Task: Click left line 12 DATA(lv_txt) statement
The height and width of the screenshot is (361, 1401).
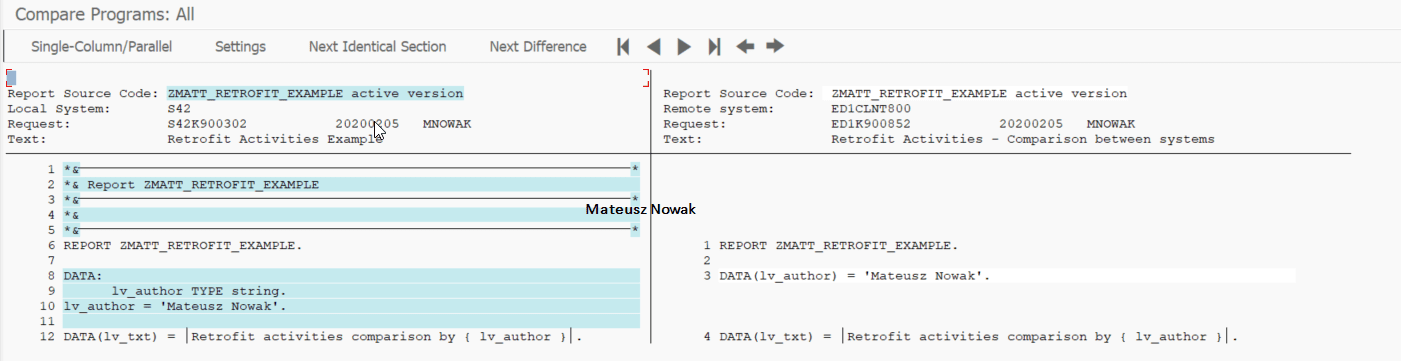Action: tap(323, 337)
